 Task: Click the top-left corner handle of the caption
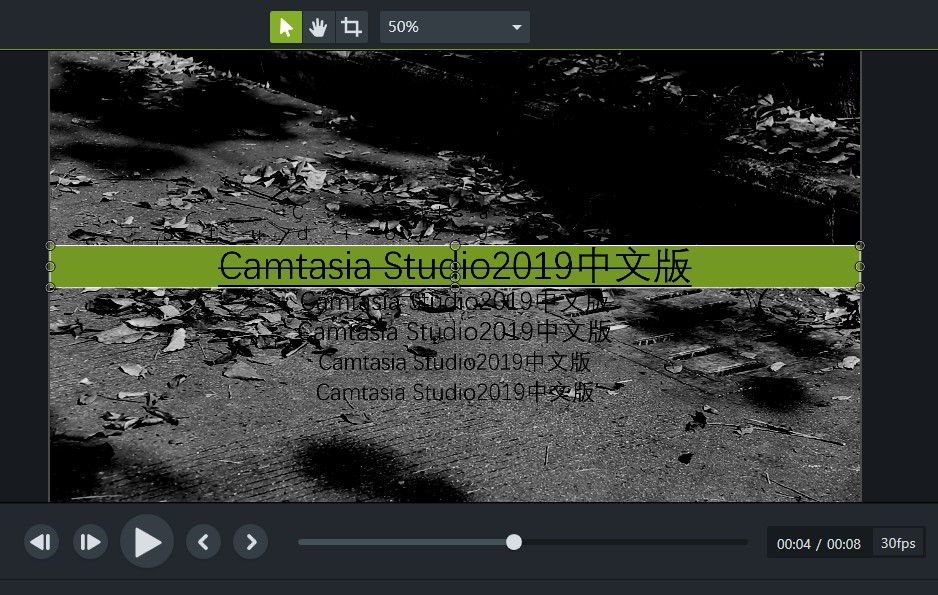[50, 245]
